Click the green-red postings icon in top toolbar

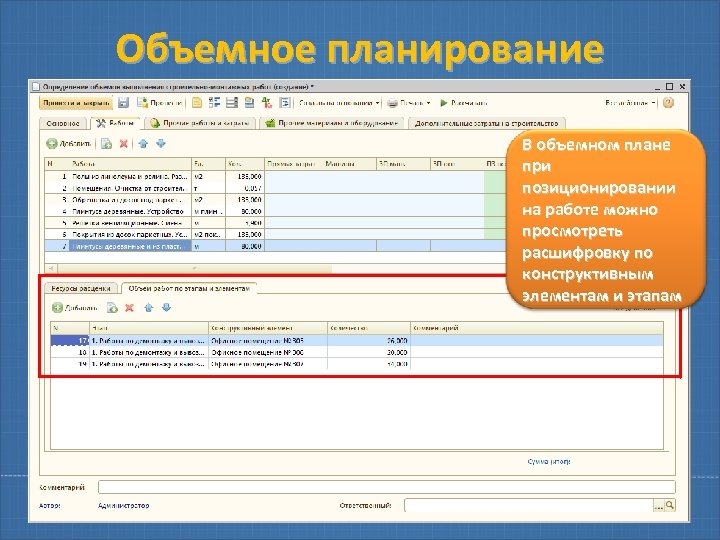[x=267, y=103]
